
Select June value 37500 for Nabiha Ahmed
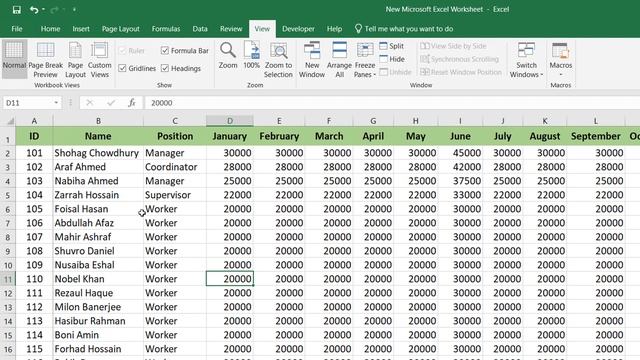coord(460,181)
